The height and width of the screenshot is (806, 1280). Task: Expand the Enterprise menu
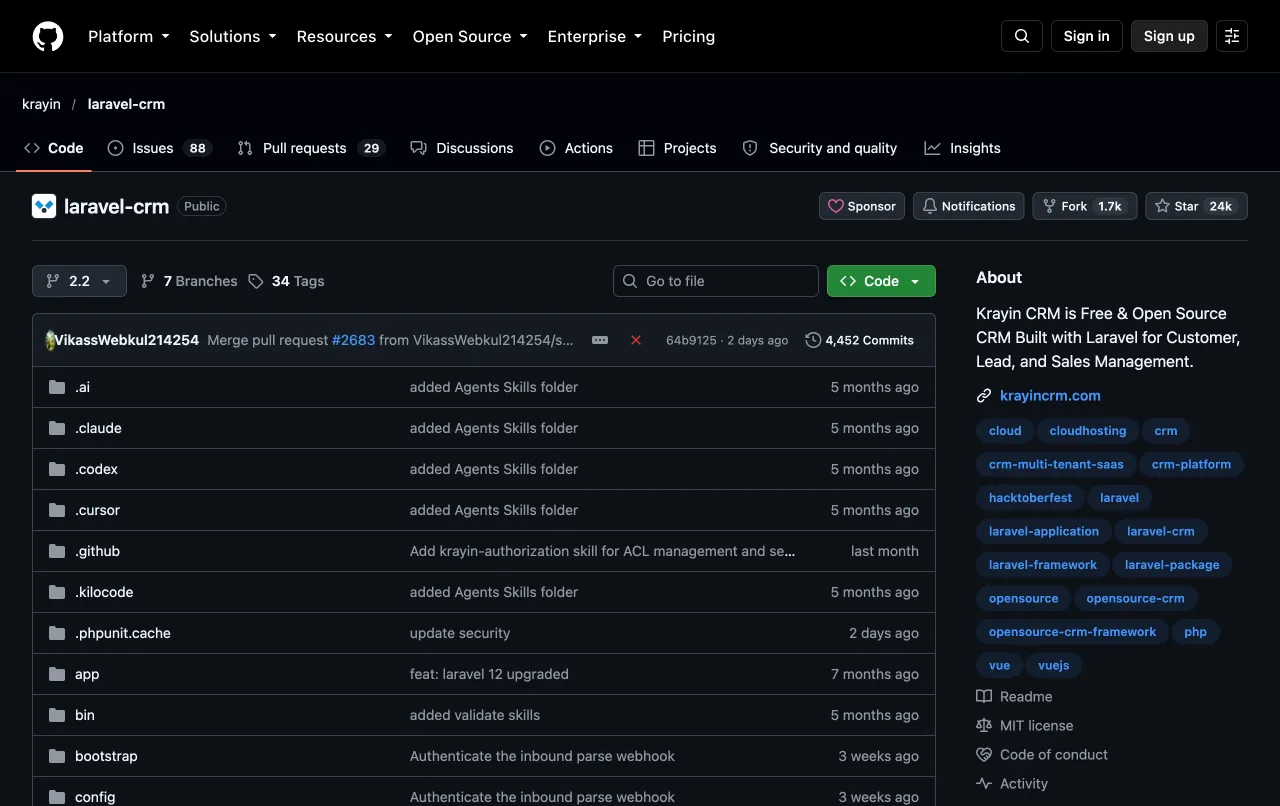pyautogui.click(x=597, y=36)
